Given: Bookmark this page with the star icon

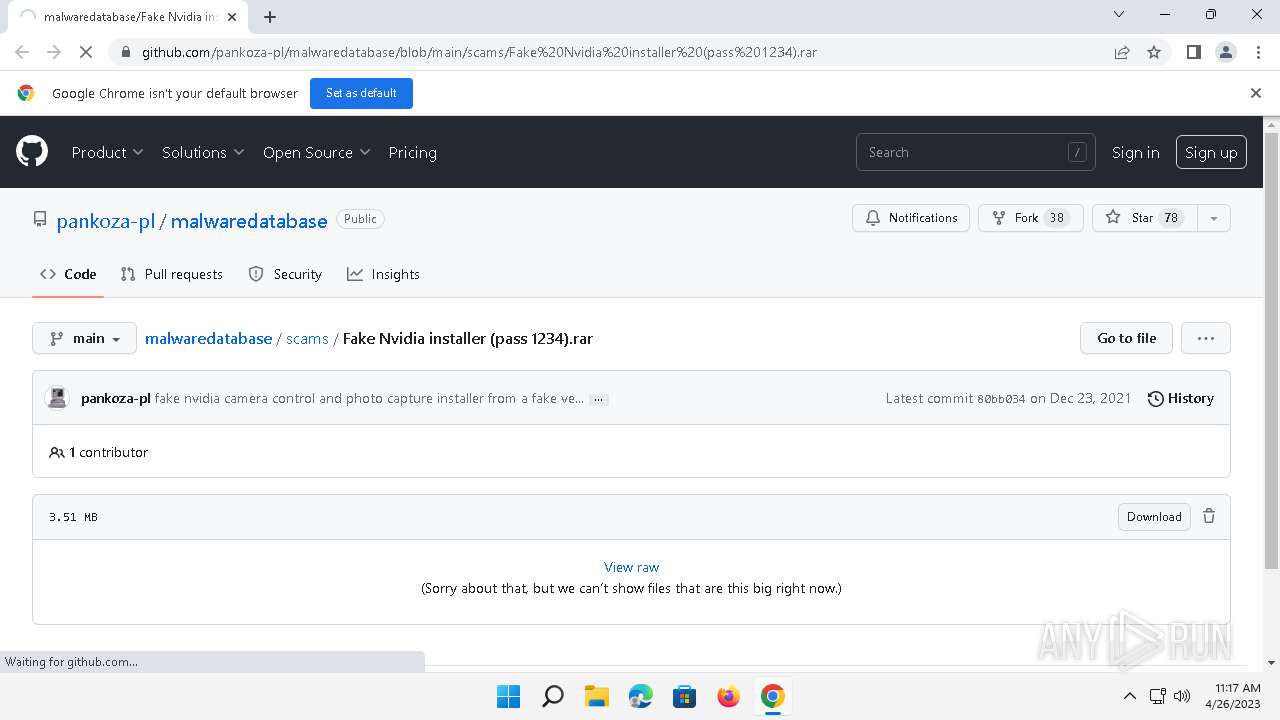Looking at the screenshot, I should (x=1154, y=52).
